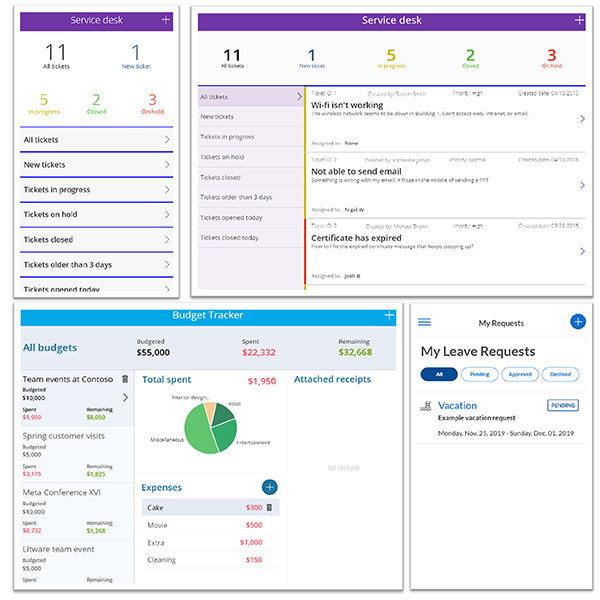This screenshot has width=600, height=600.
Task: Expand the Team events at Contoso budget chevron
Action: 125,398
